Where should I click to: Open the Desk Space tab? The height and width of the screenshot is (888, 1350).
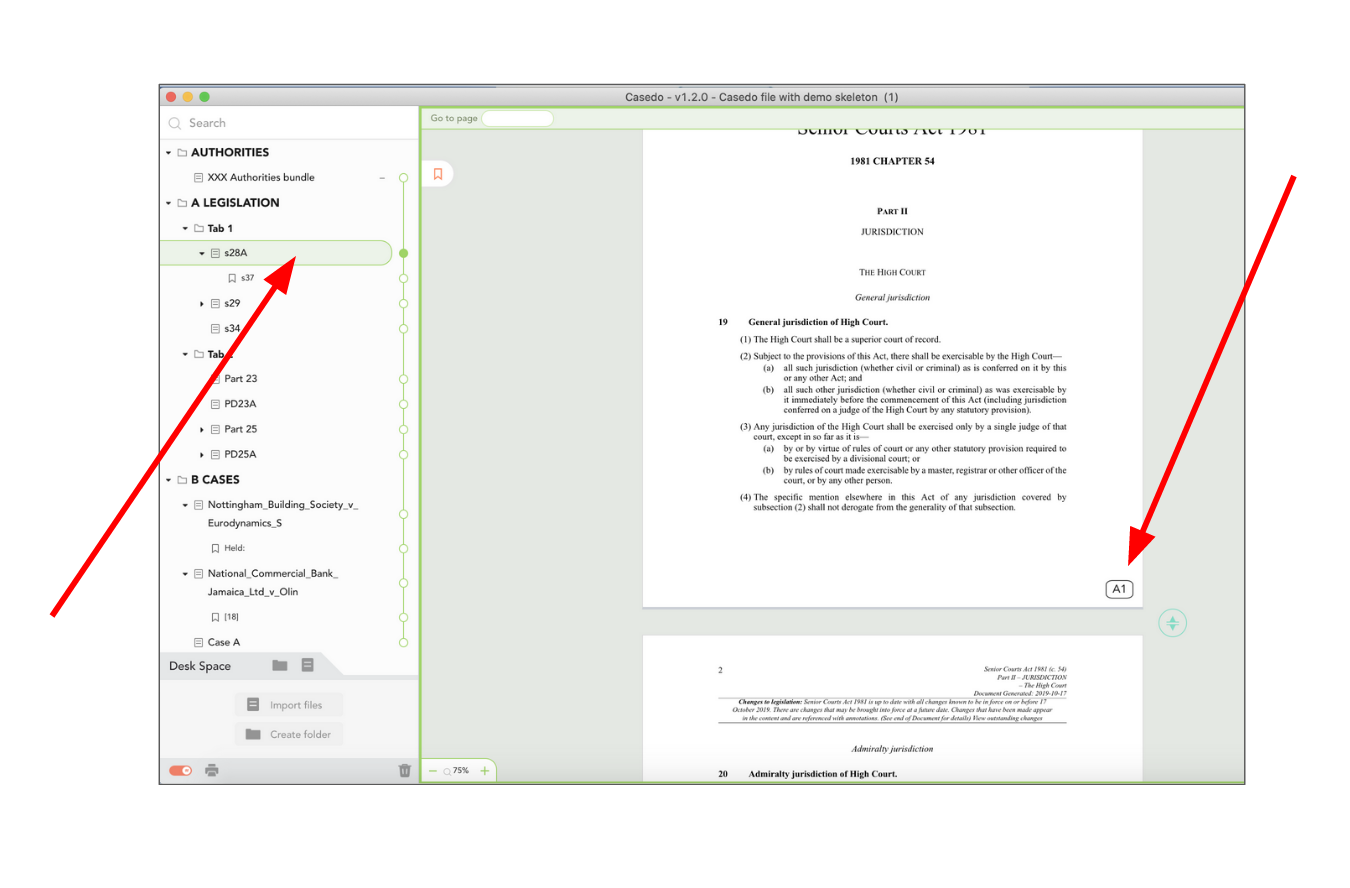[200, 666]
